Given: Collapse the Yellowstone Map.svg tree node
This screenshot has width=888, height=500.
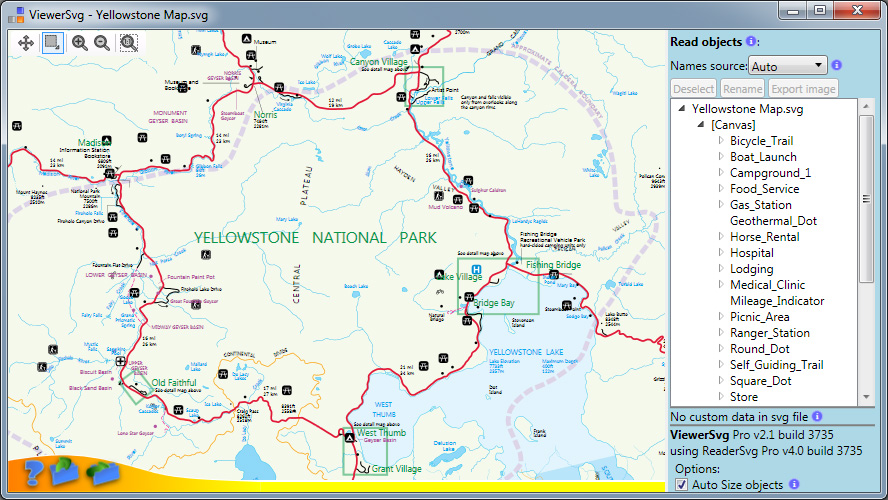Looking at the screenshot, I should coord(682,108).
